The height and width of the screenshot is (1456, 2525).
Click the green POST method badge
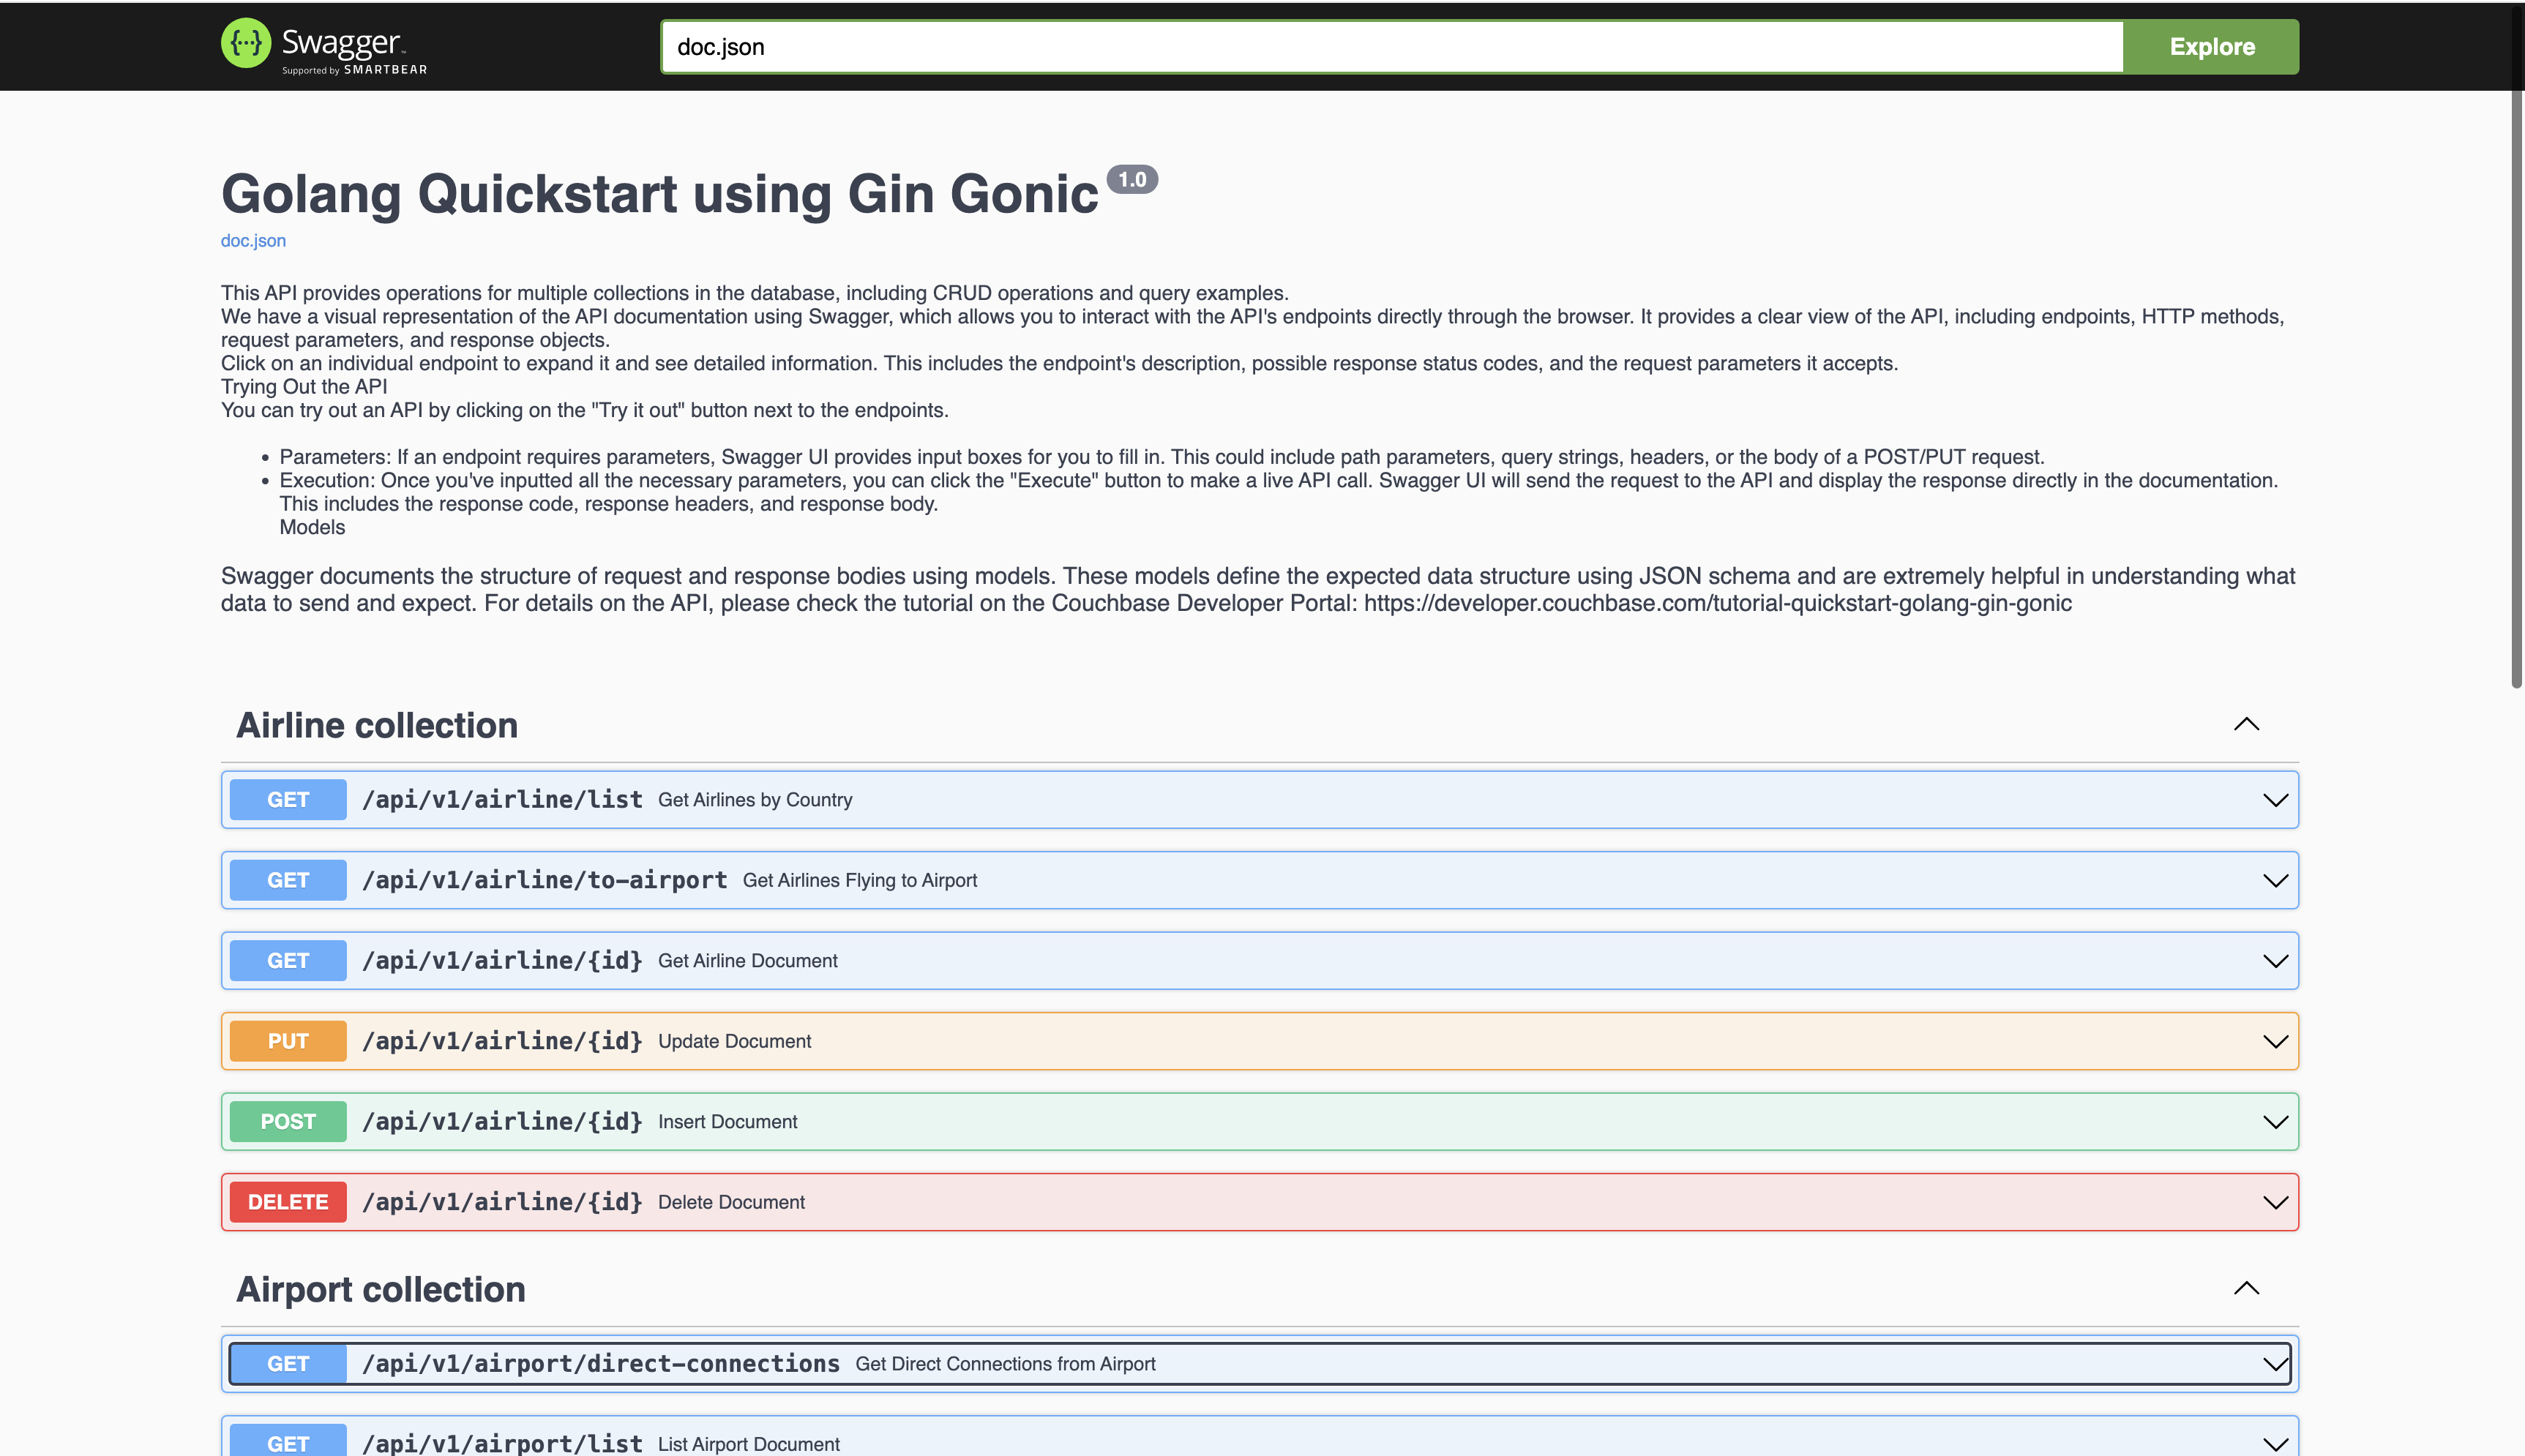tap(288, 1122)
